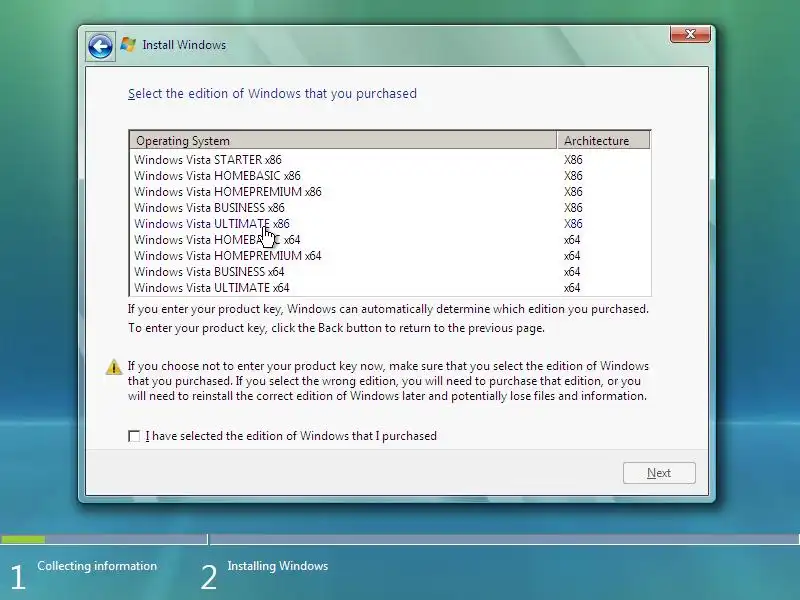
Task: Click X86 architecture cell for STARTER row
Action: pyautogui.click(x=573, y=160)
